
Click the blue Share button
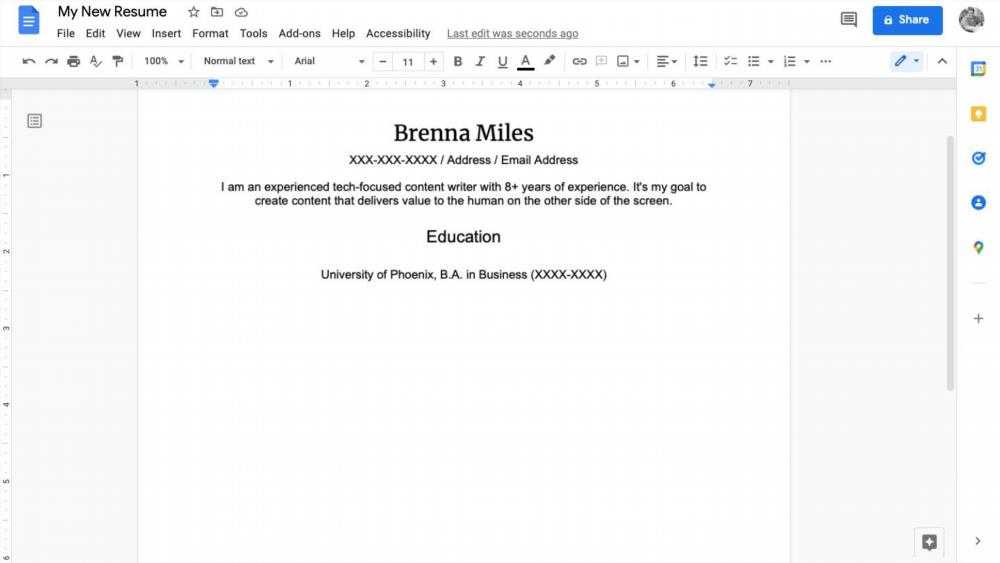pos(907,19)
